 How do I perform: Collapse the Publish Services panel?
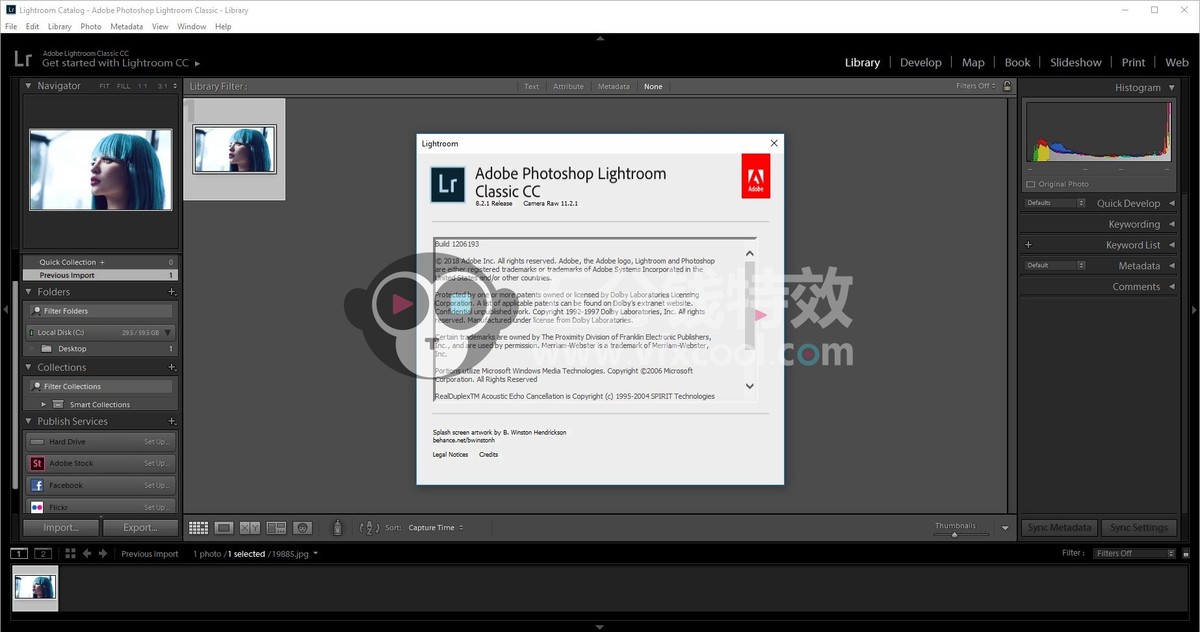pyautogui.click(x=29, y=421)
